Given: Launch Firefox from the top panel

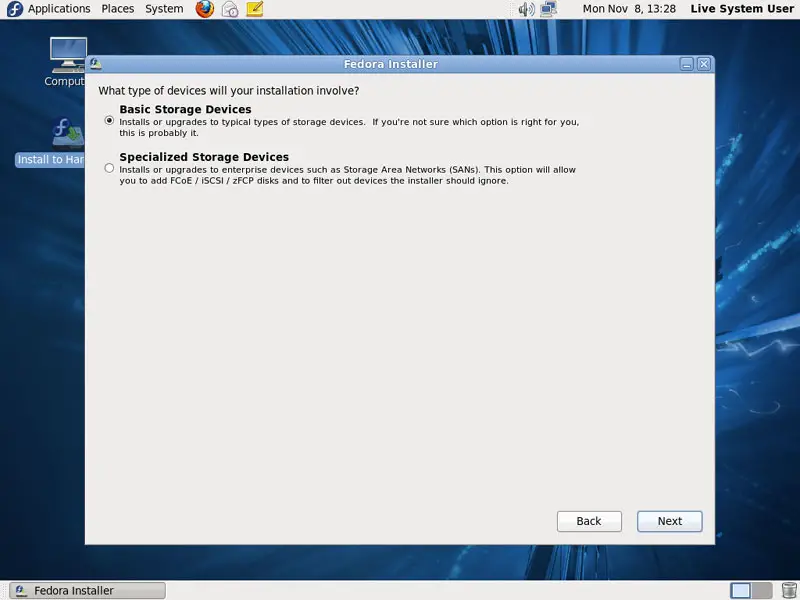Looking at the screenshot, I should coord(205,9).
